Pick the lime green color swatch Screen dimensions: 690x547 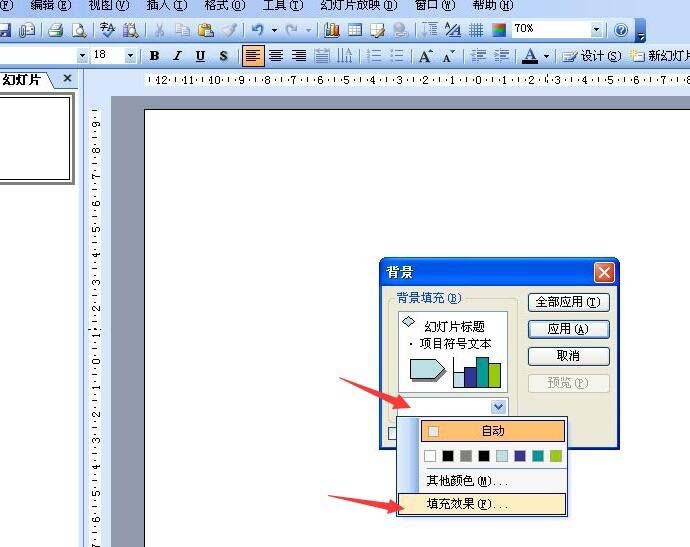point(556,455)
